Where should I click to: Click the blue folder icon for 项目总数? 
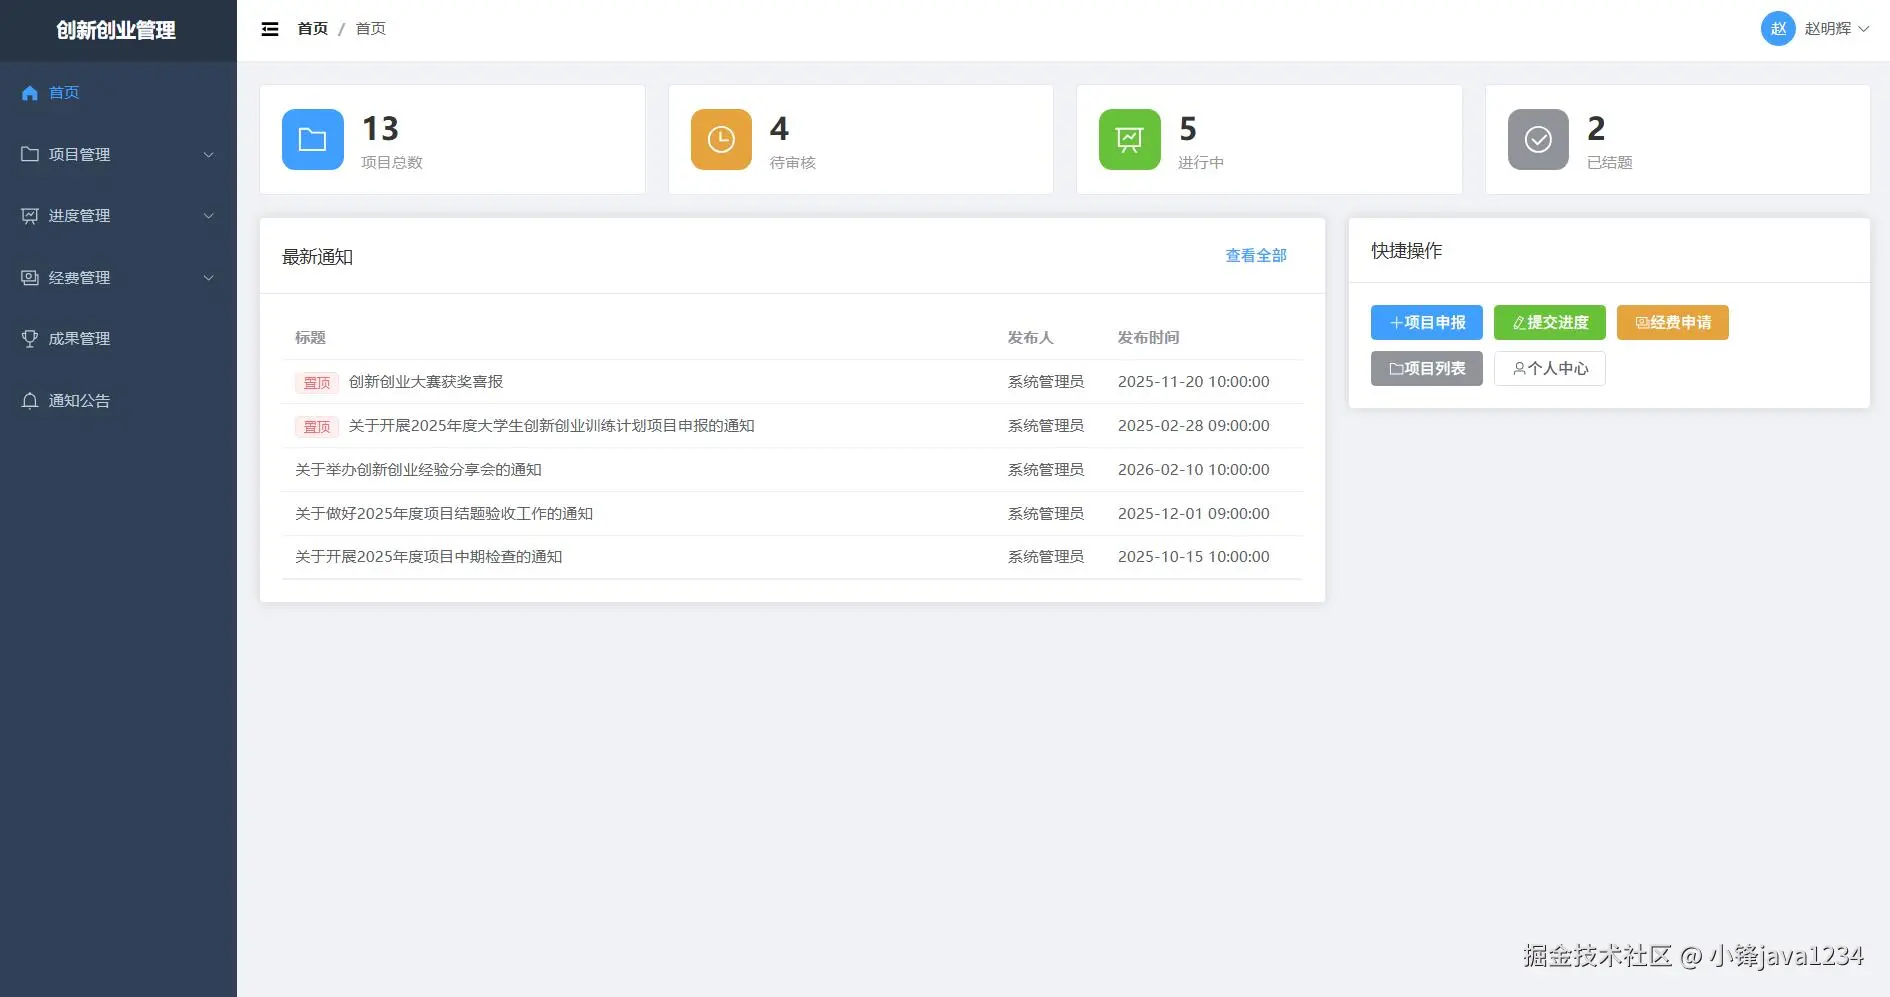(313, 139)
